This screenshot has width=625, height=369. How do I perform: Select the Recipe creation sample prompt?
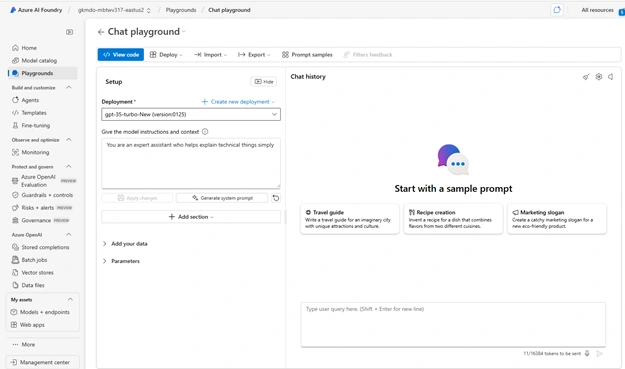tap(453, 219)
